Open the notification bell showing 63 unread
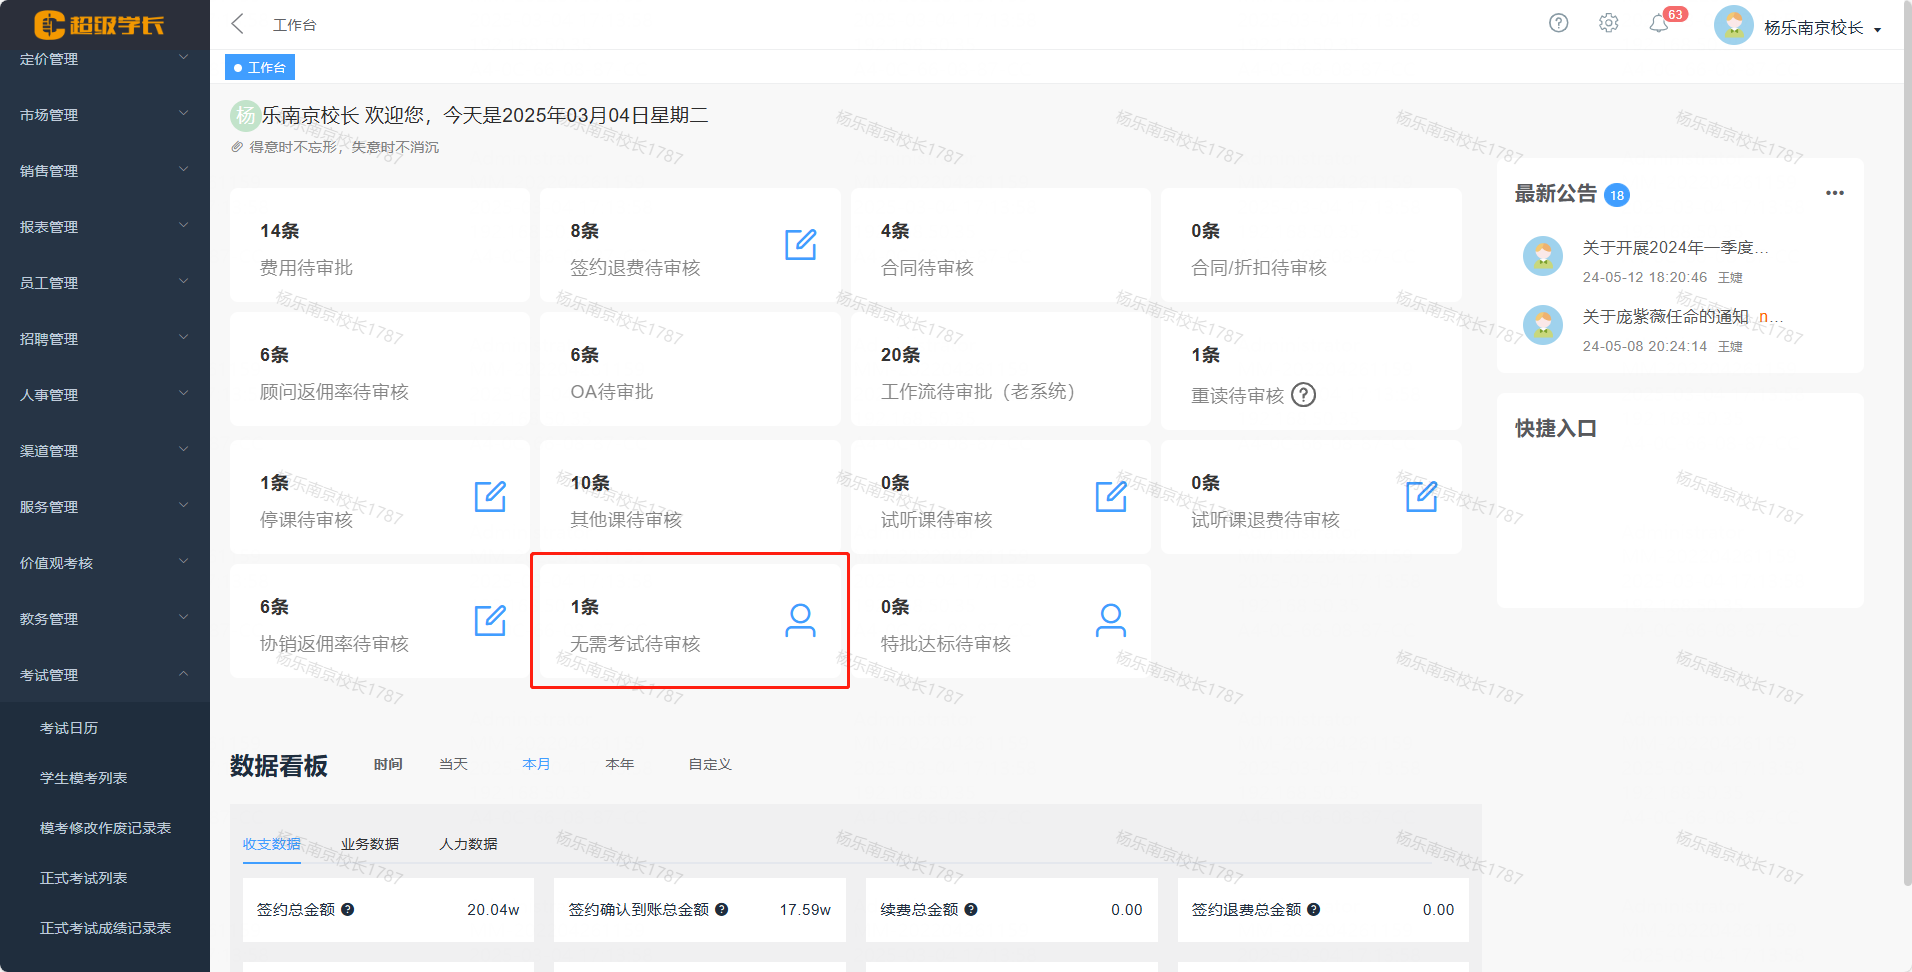The width and height of the screenshot is (1912, 972). [1659, 23]
